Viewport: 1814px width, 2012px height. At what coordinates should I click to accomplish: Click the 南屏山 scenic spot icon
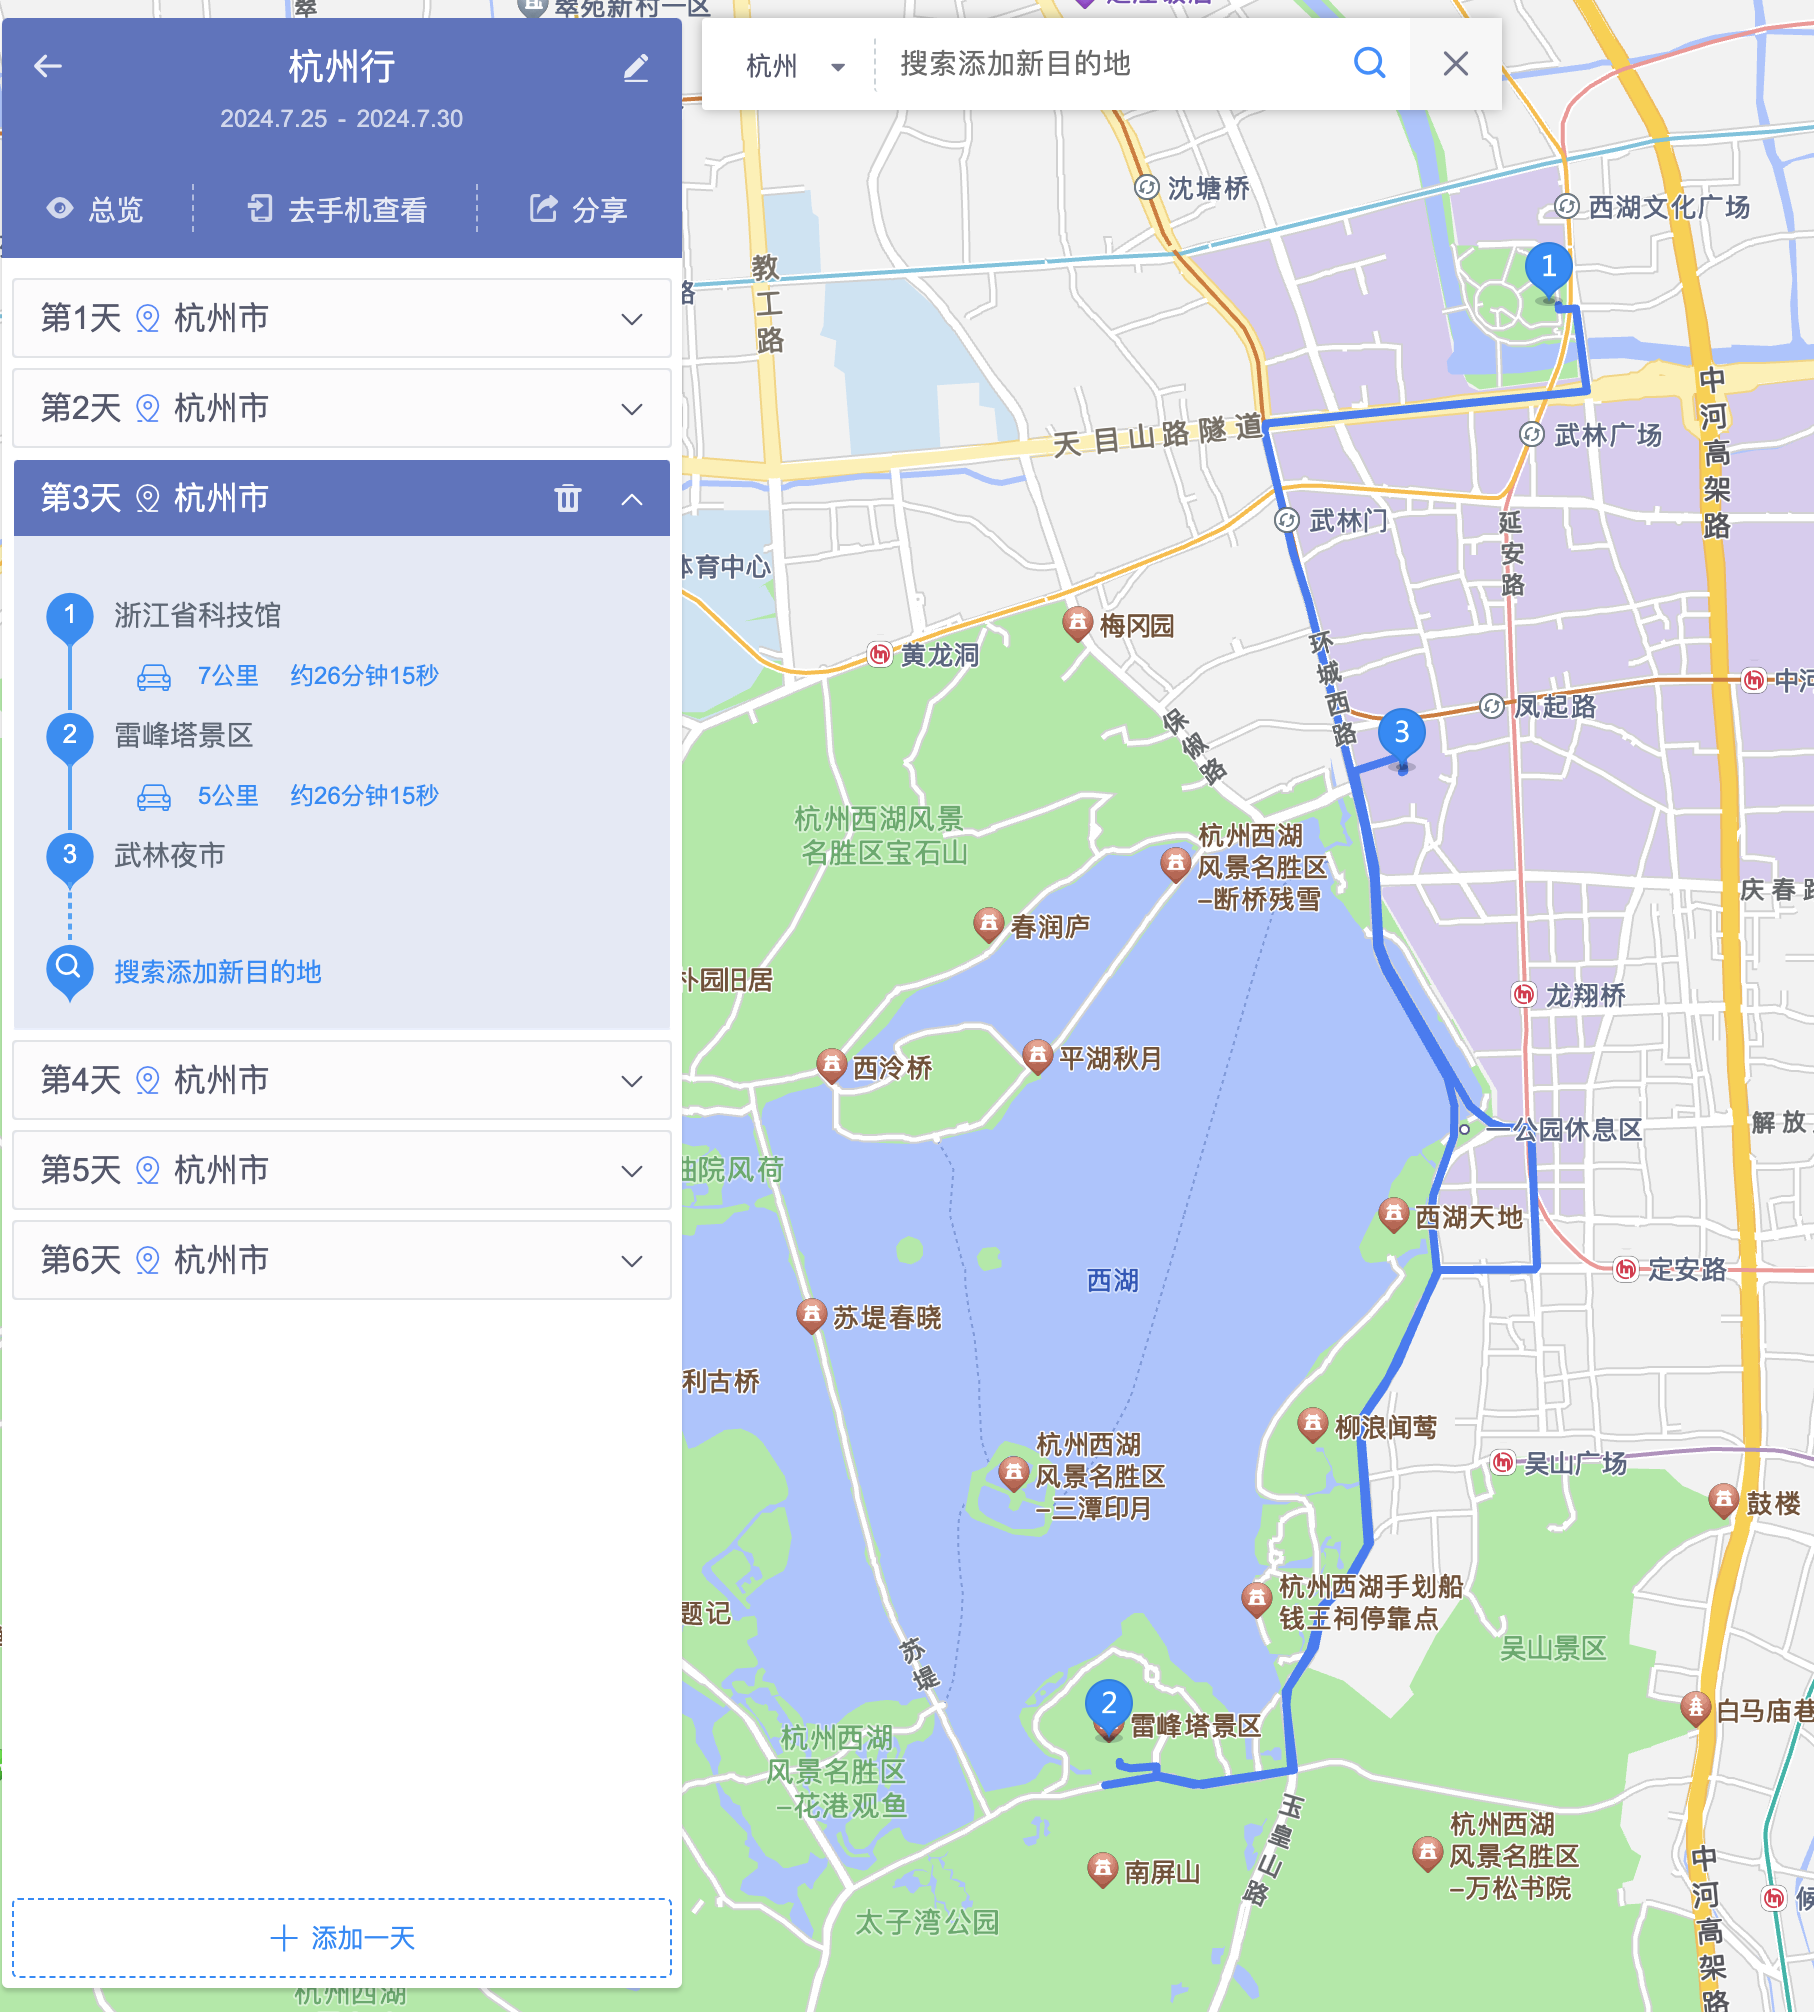tap(1102, 1870)
